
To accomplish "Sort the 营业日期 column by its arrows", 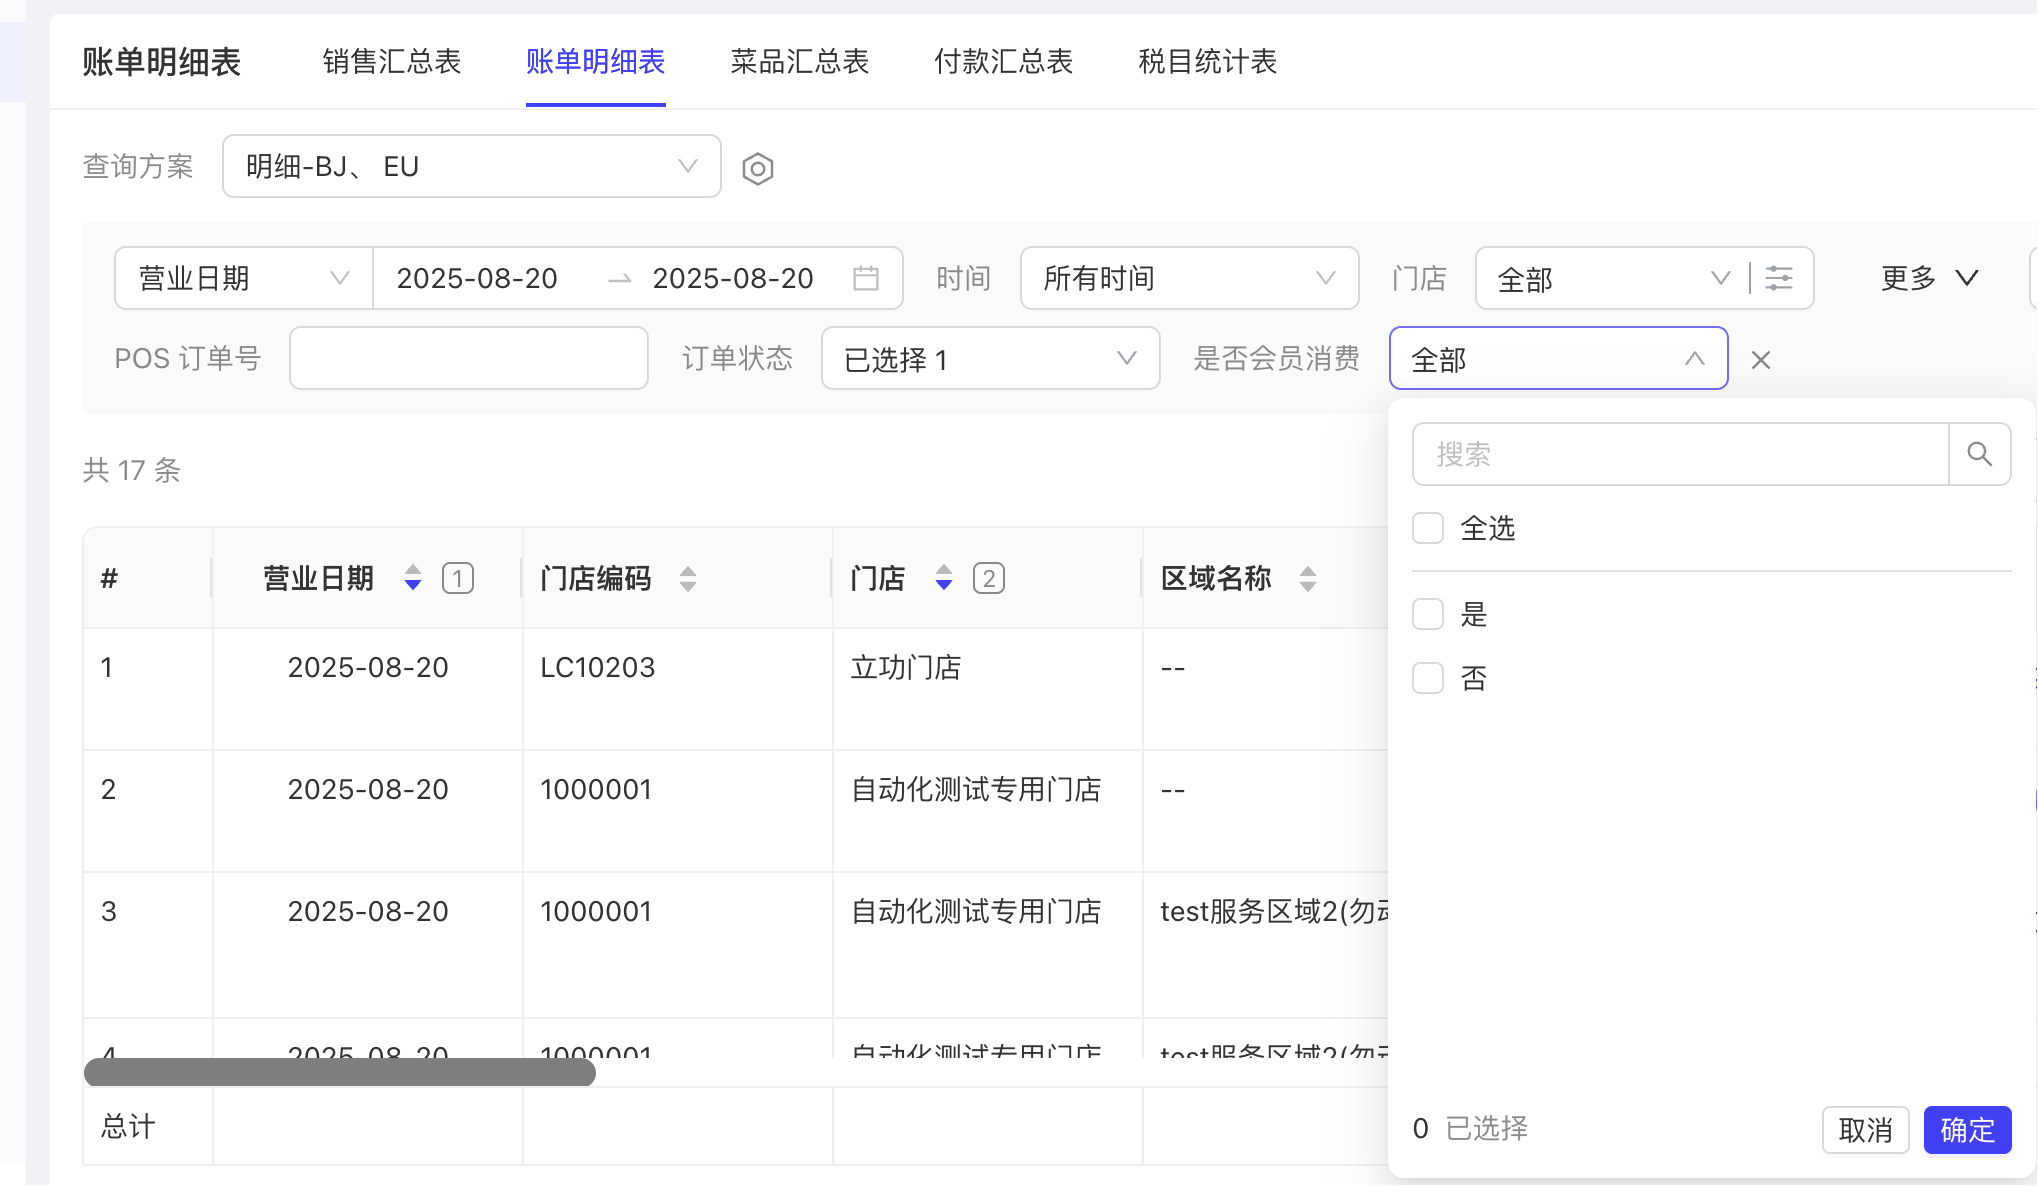I will point(412,578).
